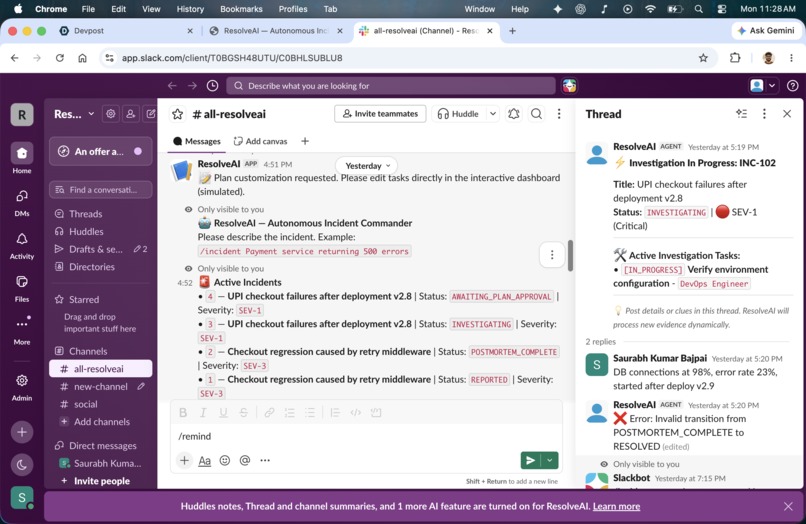Open channel notification bell settings
The width and height of the screenshot is (806, 524).
pos(514,114)
